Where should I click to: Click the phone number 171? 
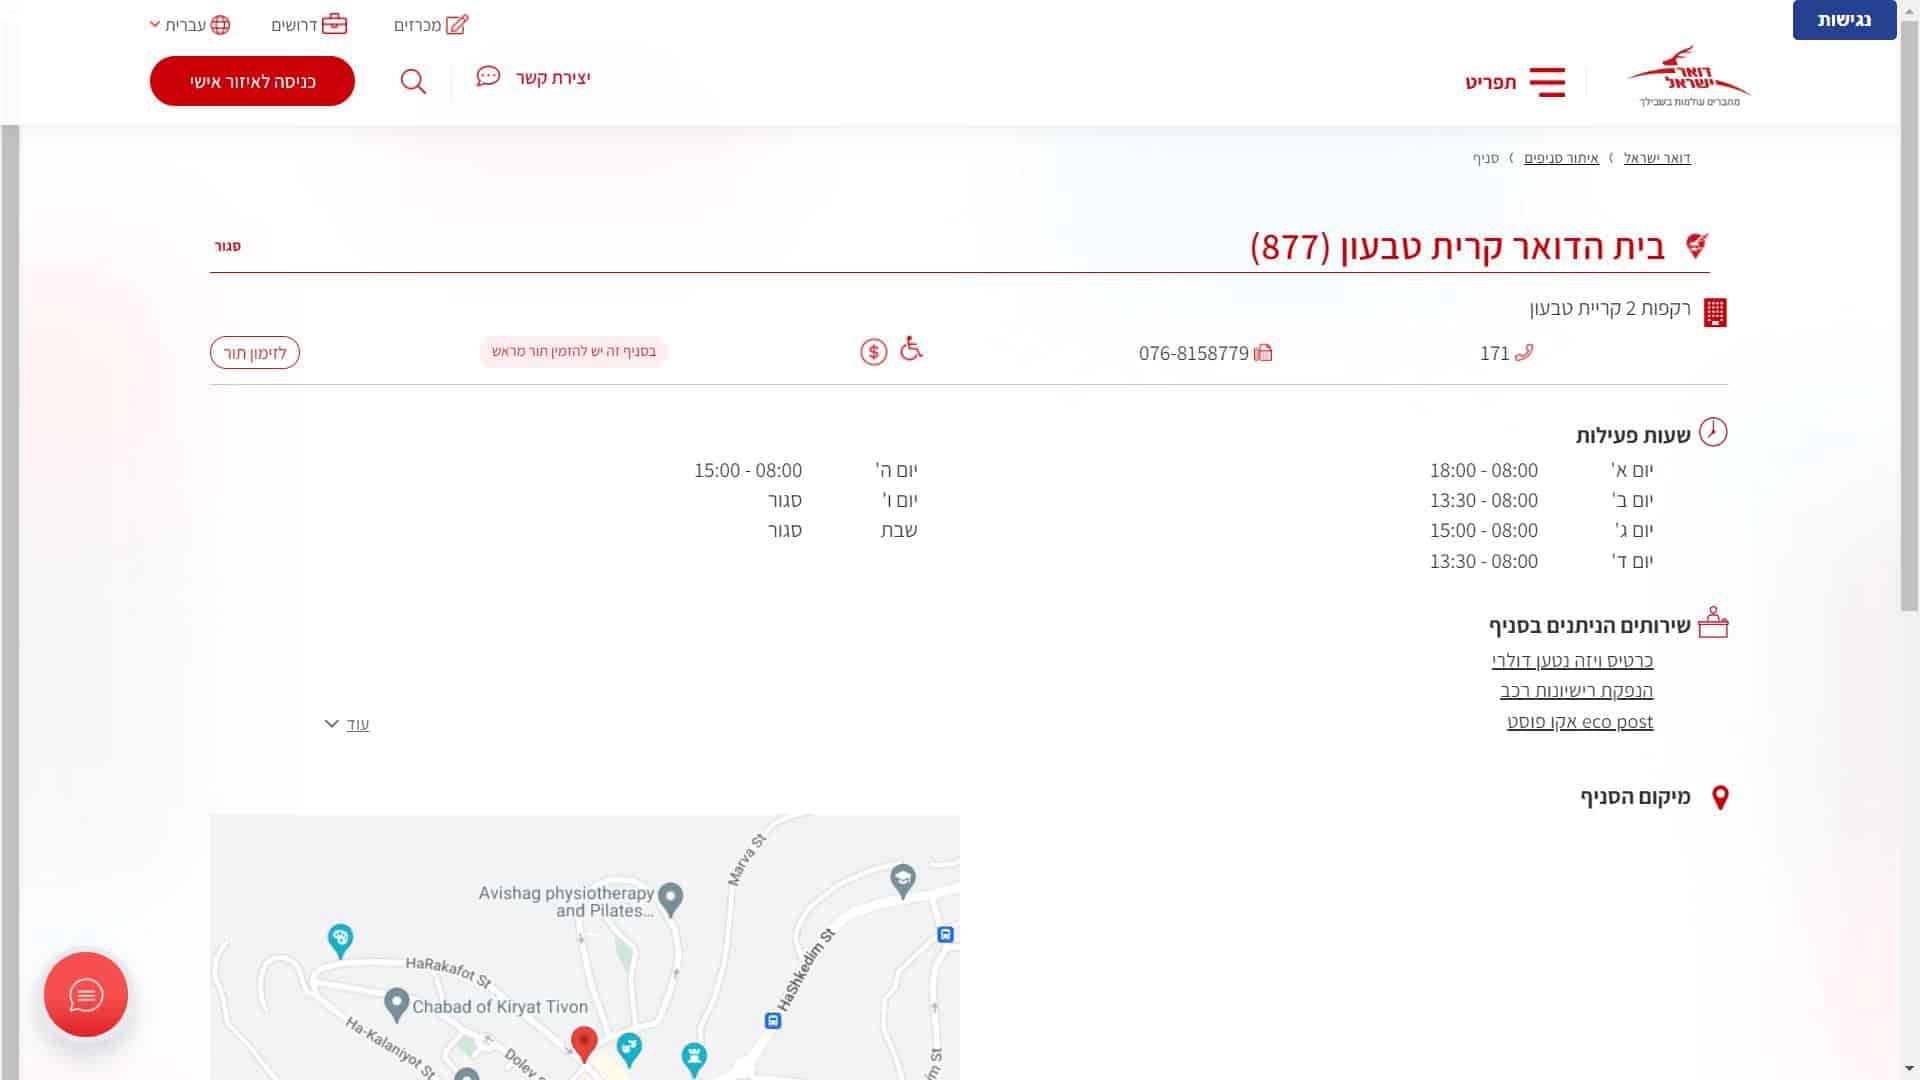[x=1494, y=353]
